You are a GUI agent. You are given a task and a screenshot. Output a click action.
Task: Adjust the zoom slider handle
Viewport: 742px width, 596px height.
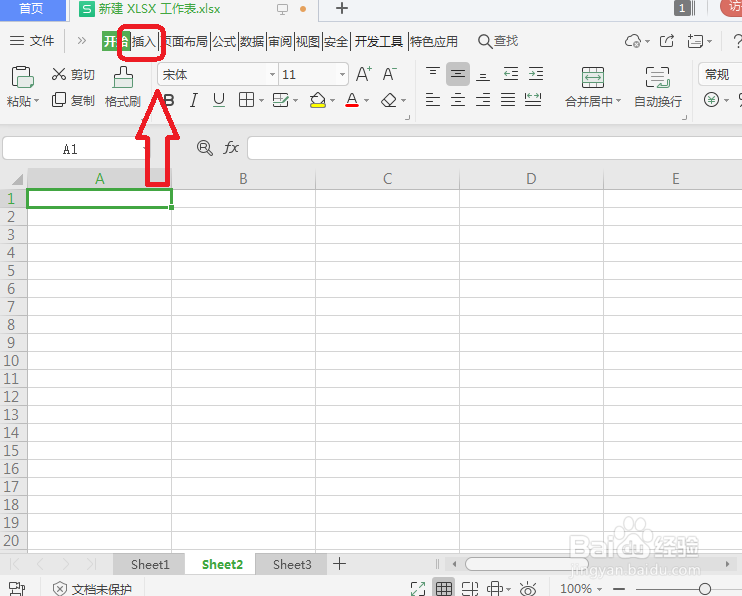[x=705, y=588]
